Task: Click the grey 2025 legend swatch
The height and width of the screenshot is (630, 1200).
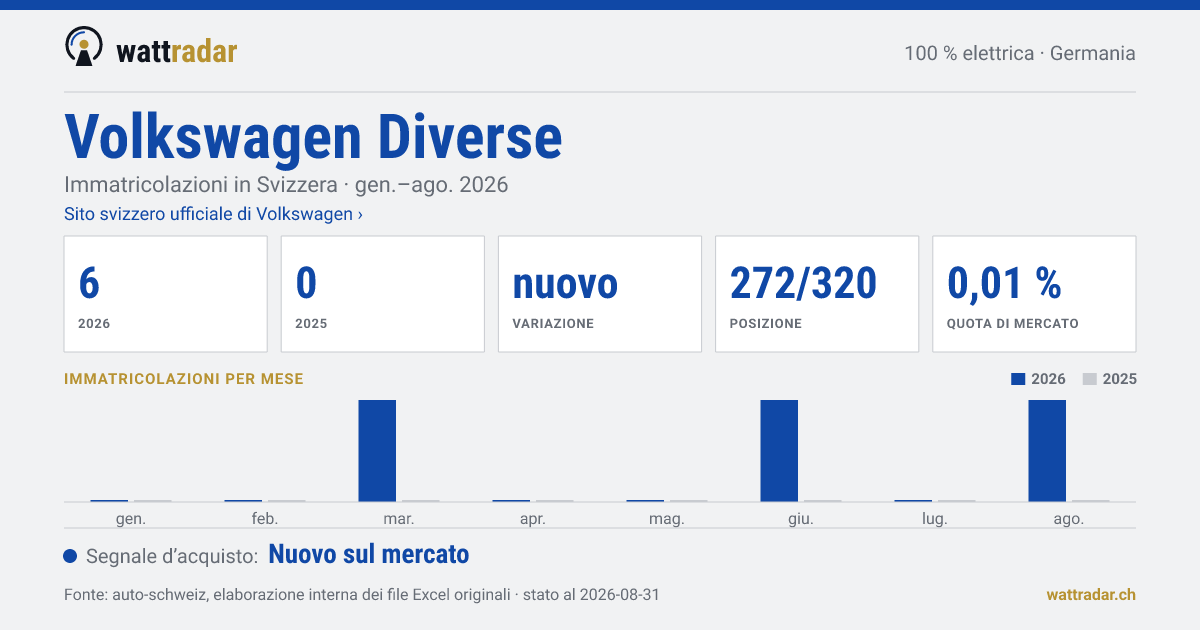Action: [1091, 379]
